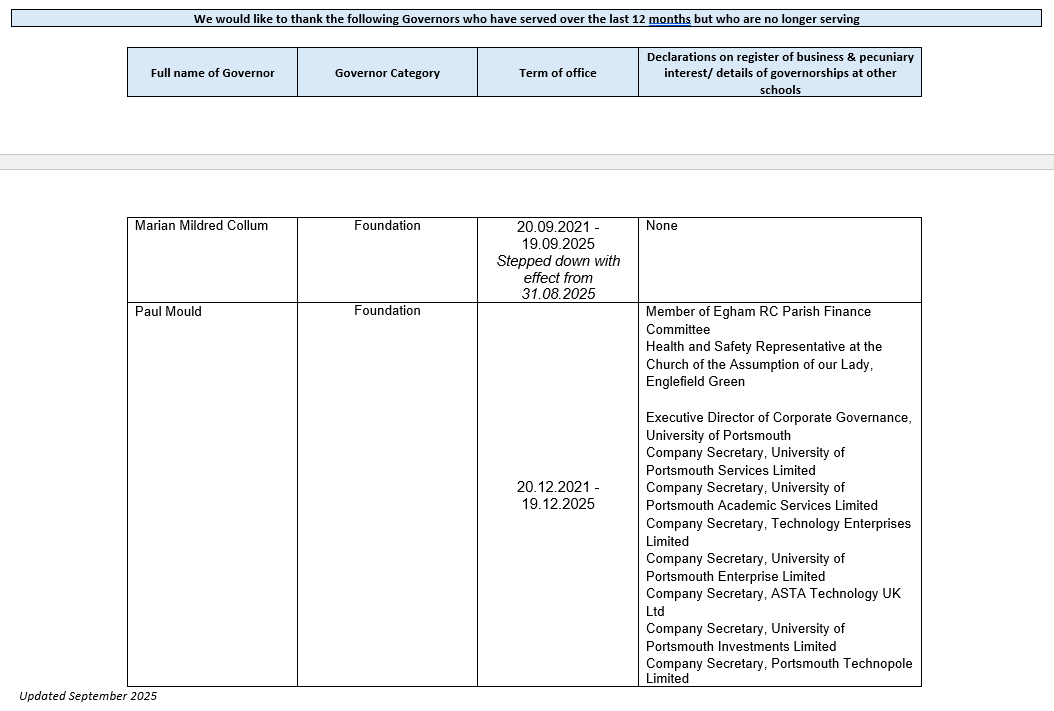Click the italic "Stepped down with effect" note
This screenshot has width=1054, height=711.
tap(557, 277)
